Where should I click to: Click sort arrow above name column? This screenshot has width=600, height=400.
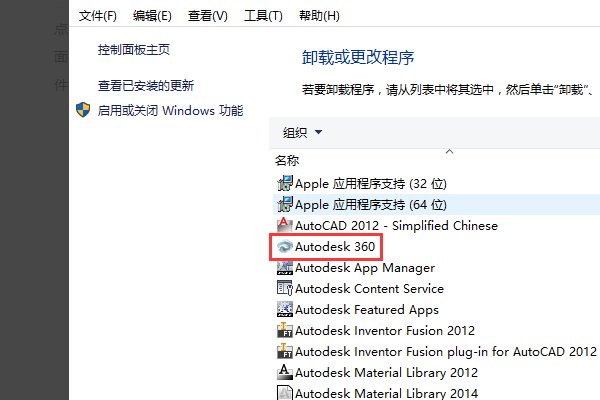450,152
